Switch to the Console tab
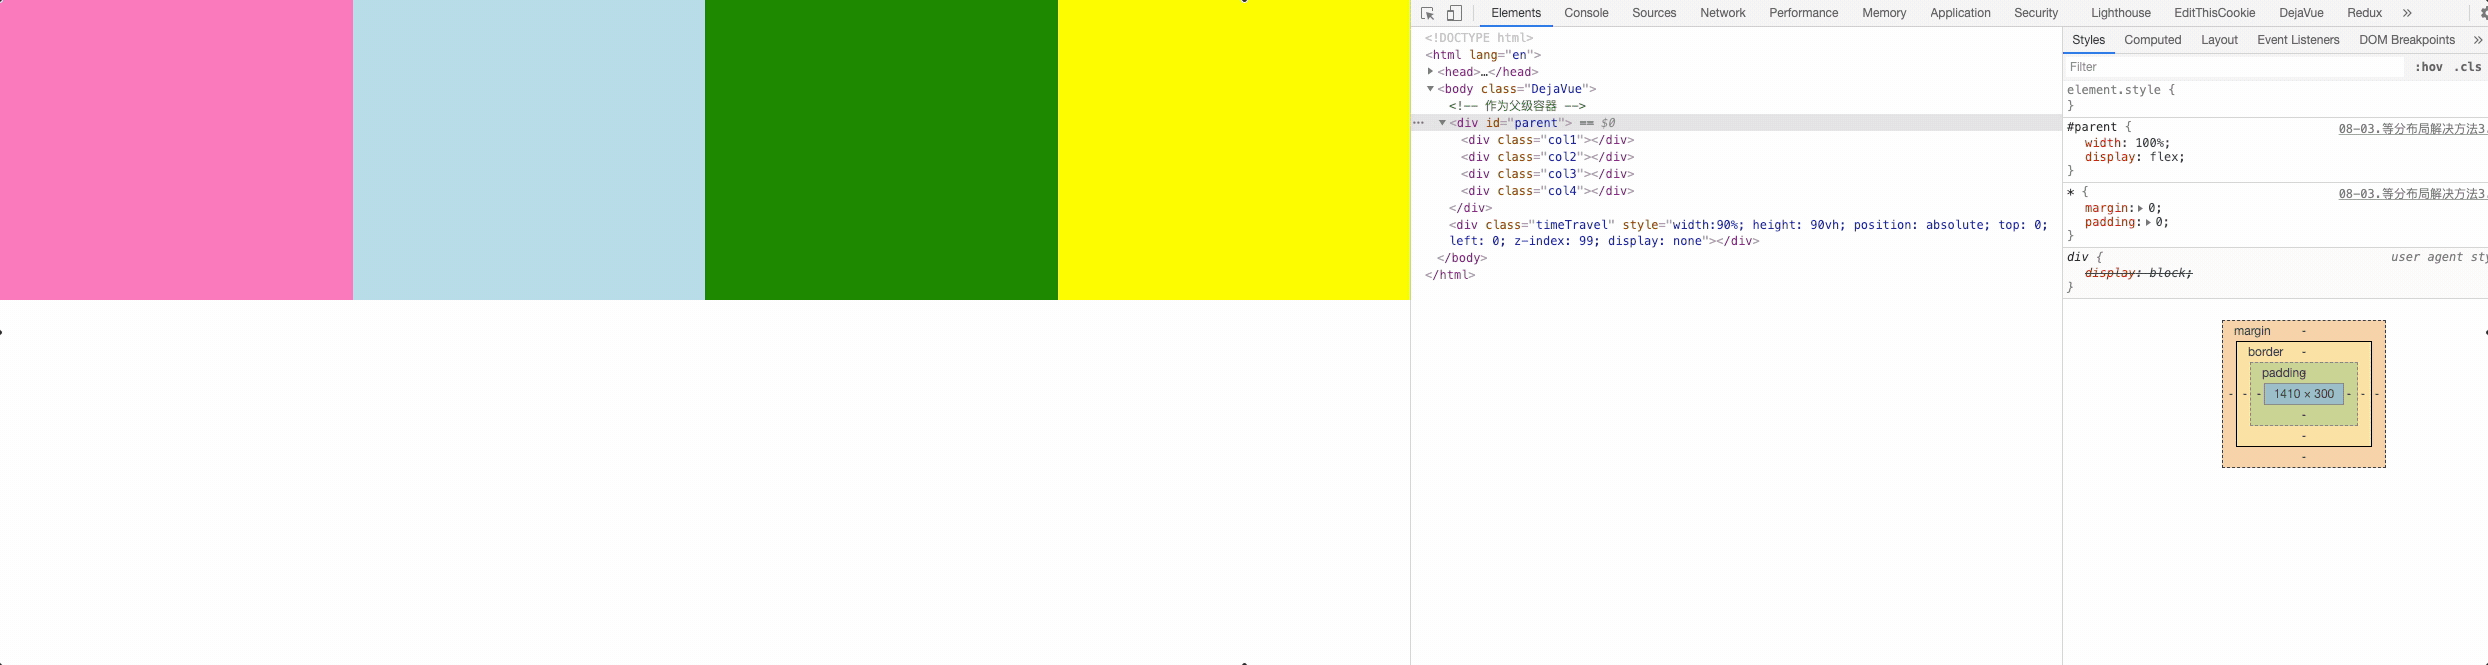The height and width of the screenshot is (665, 2488). (x=1586, y=13)
